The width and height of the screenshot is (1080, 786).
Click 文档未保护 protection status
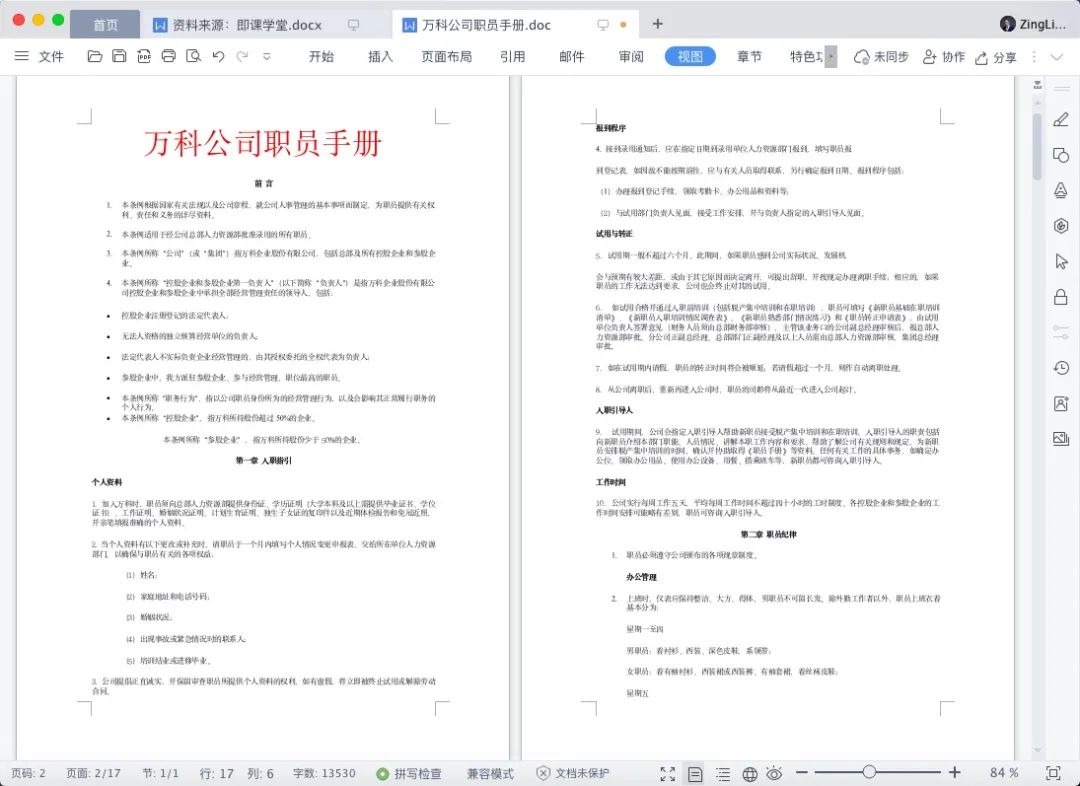tap(573, 774)
